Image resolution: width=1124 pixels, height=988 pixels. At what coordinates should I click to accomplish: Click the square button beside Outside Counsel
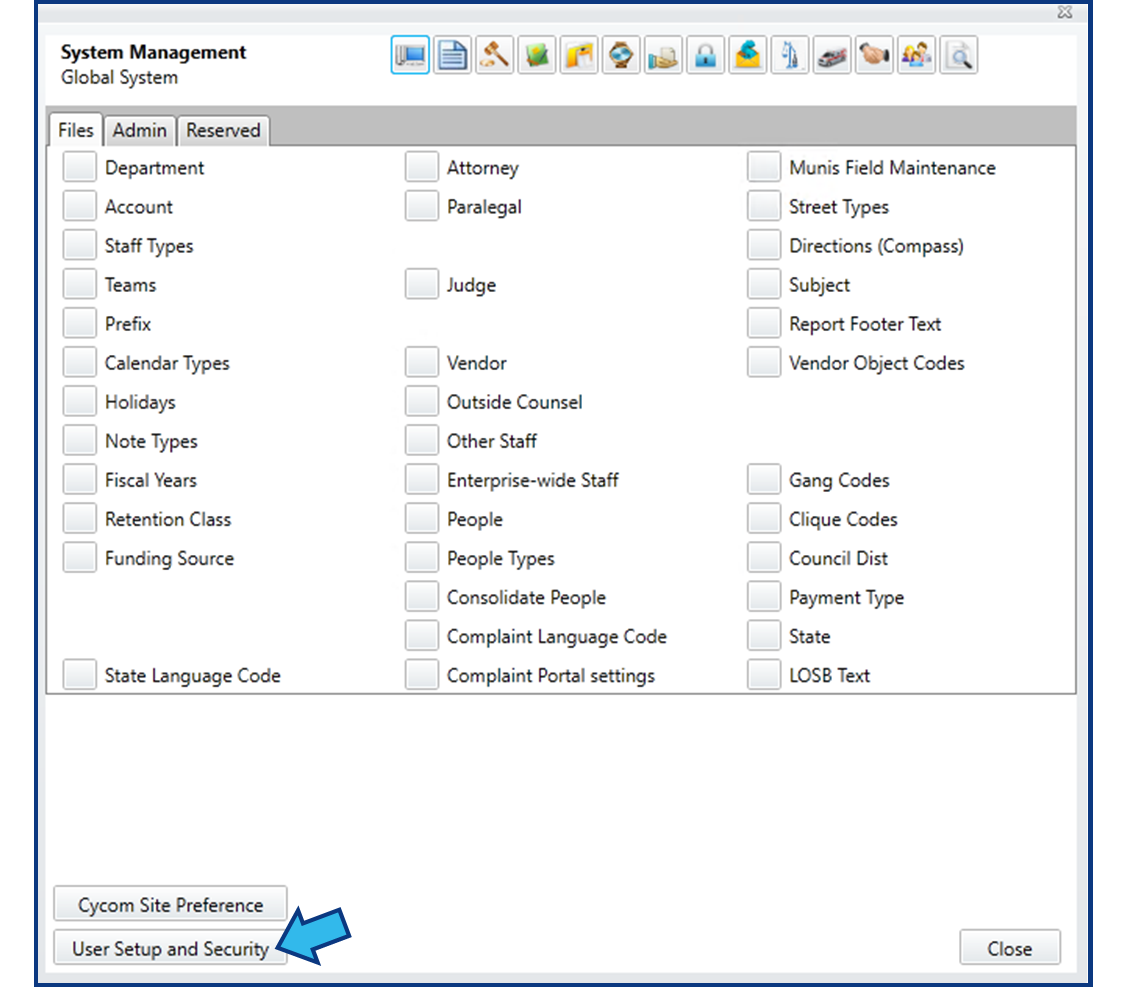coord(422,402)
